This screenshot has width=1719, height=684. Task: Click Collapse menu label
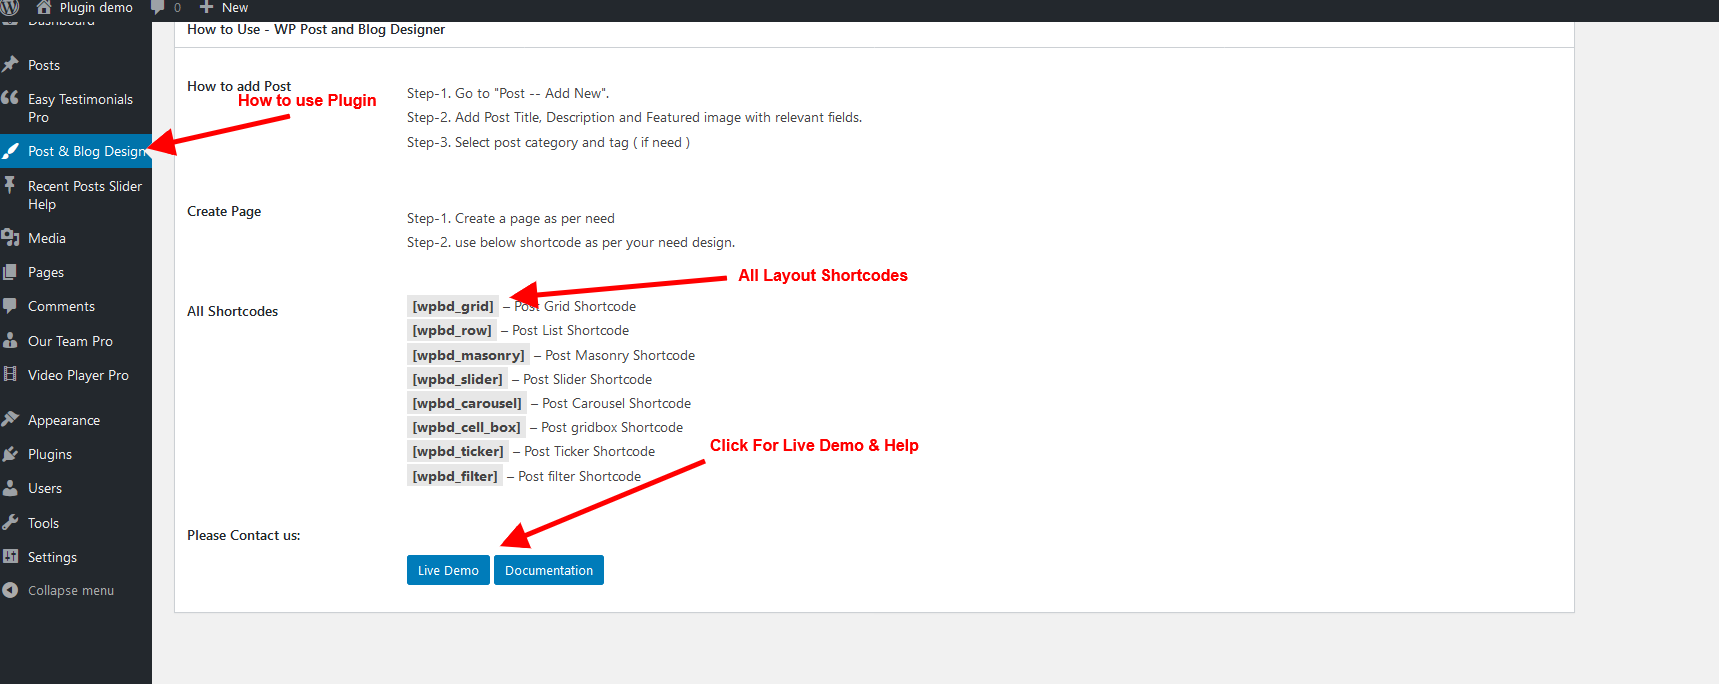tap(71, 591)
